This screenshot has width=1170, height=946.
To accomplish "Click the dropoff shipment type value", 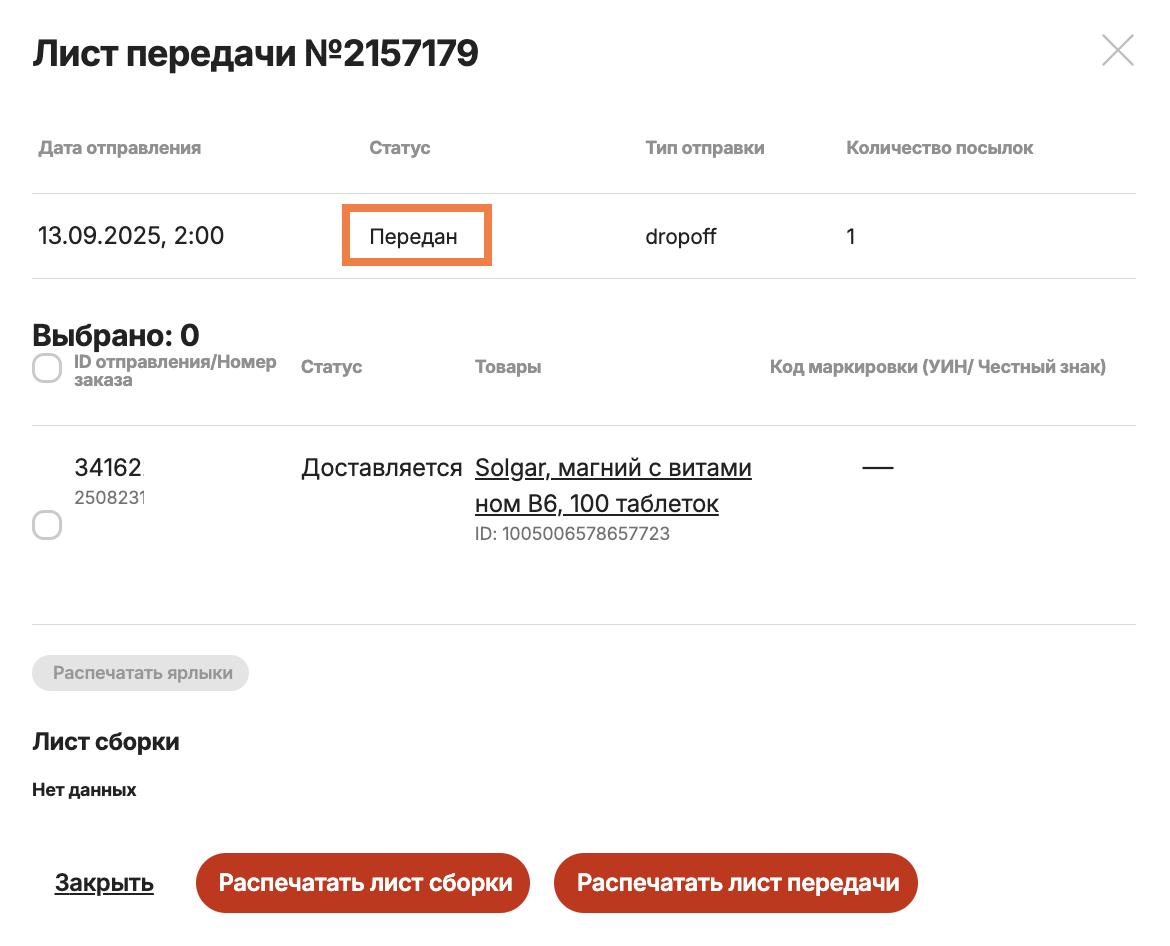I will [680, 237].
